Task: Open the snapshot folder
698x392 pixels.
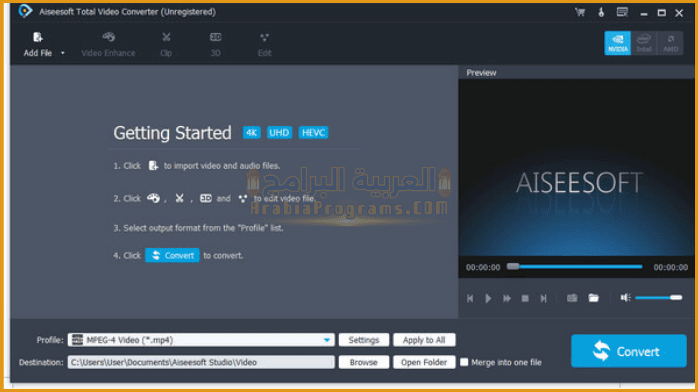Action: pyautogui.click(x=593, y=298)
